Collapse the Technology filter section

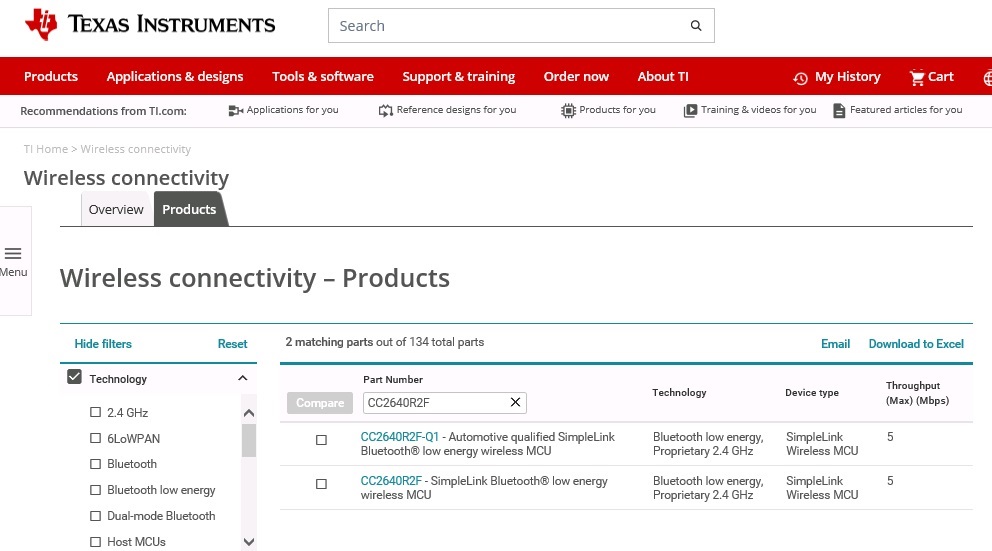click(x=242, y=378)
